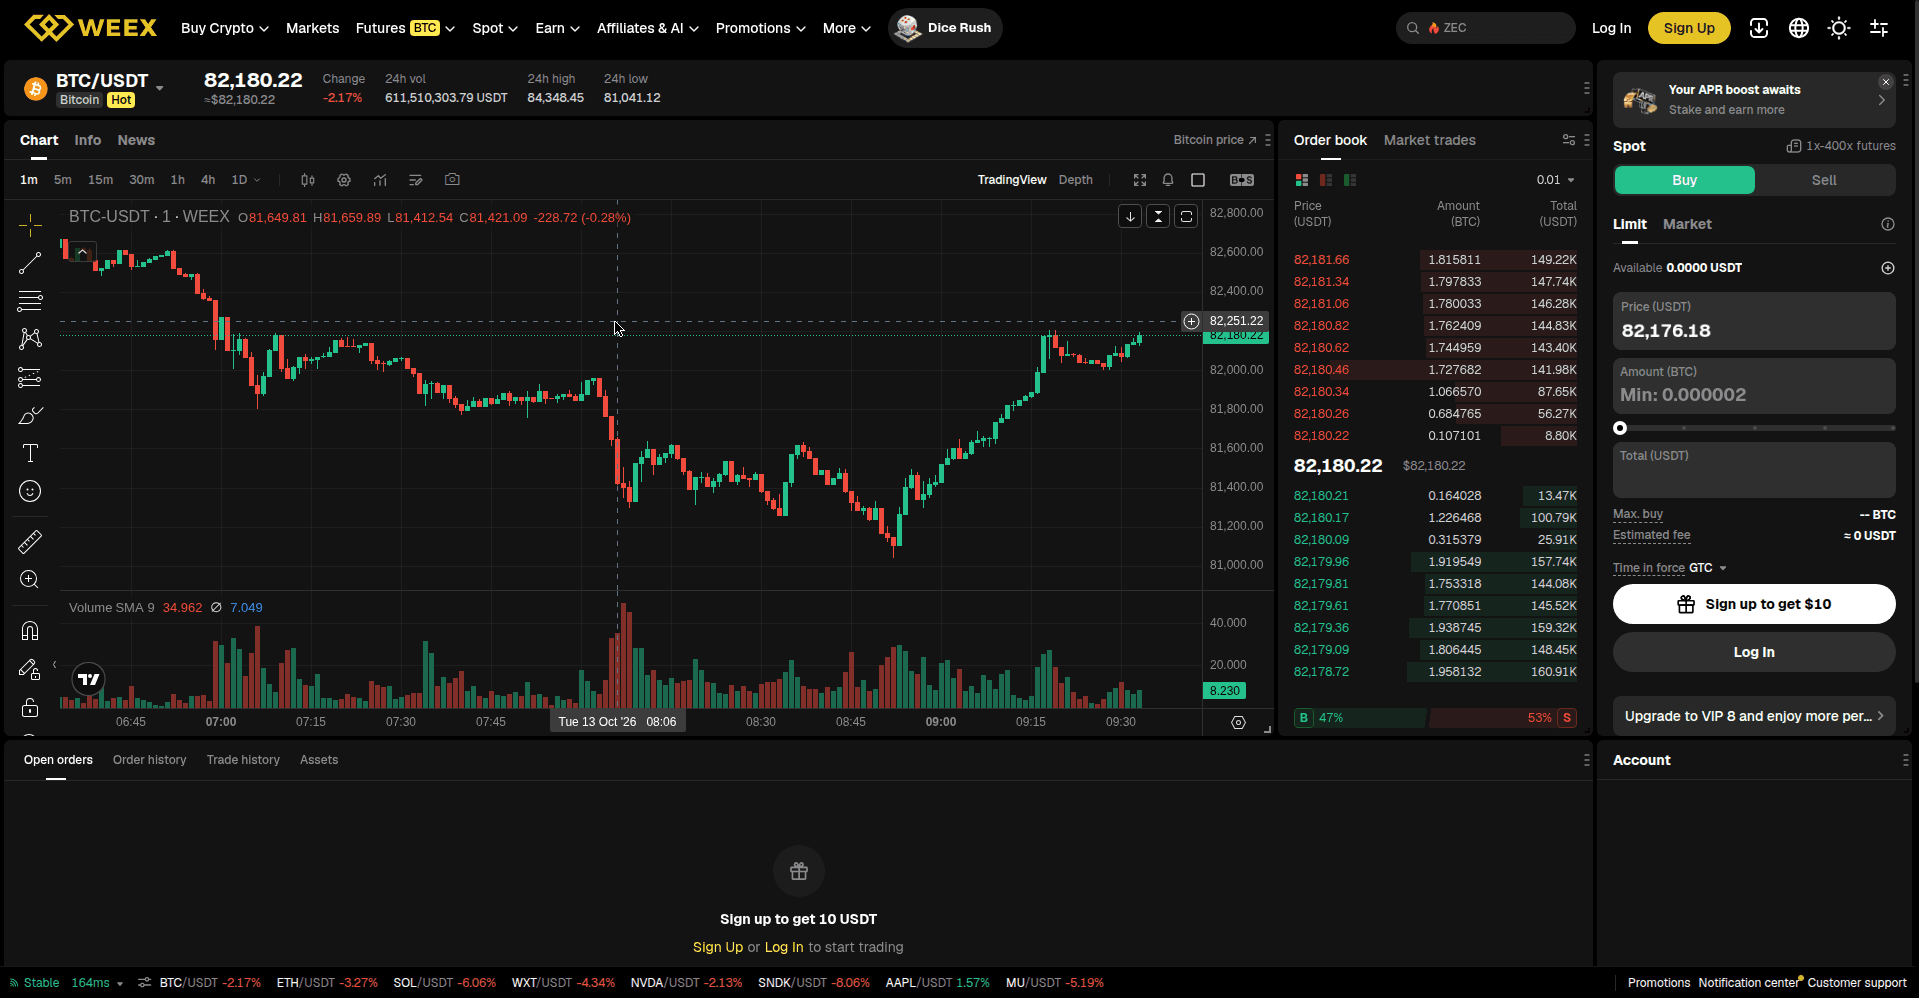Close the APR boost banner
Viewport: 1919px width, 998px height.
coord(1886,82)
